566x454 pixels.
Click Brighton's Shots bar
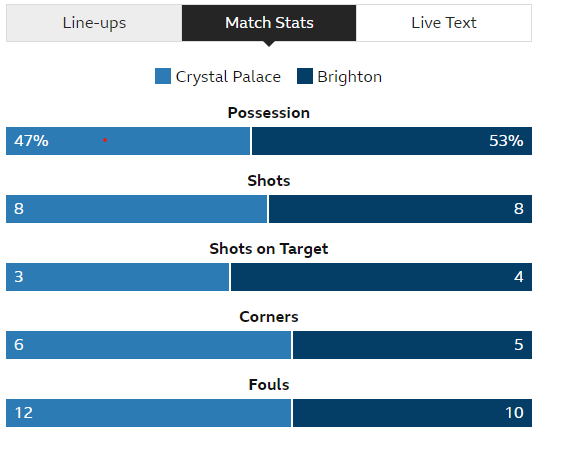pyautogui.click(x=400, y=209)
